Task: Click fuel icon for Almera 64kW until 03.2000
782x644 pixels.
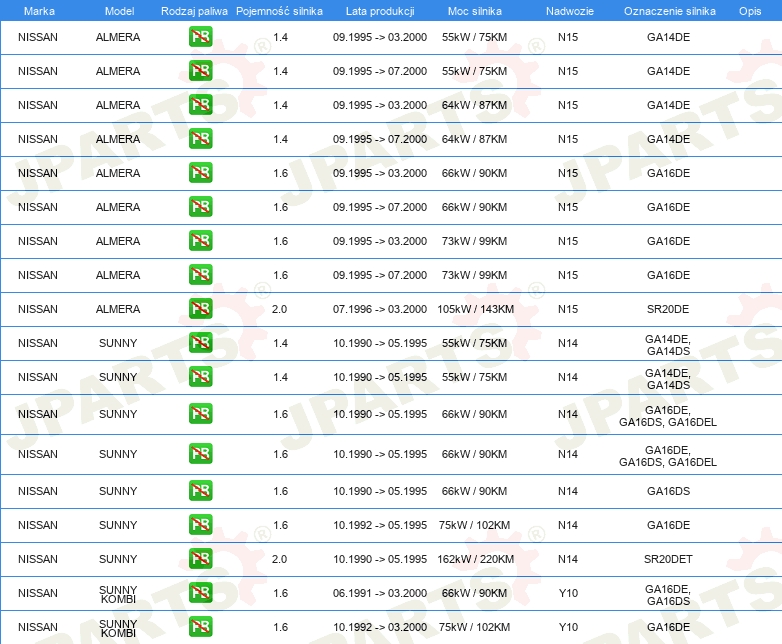Action: click(x=200, y=105)
